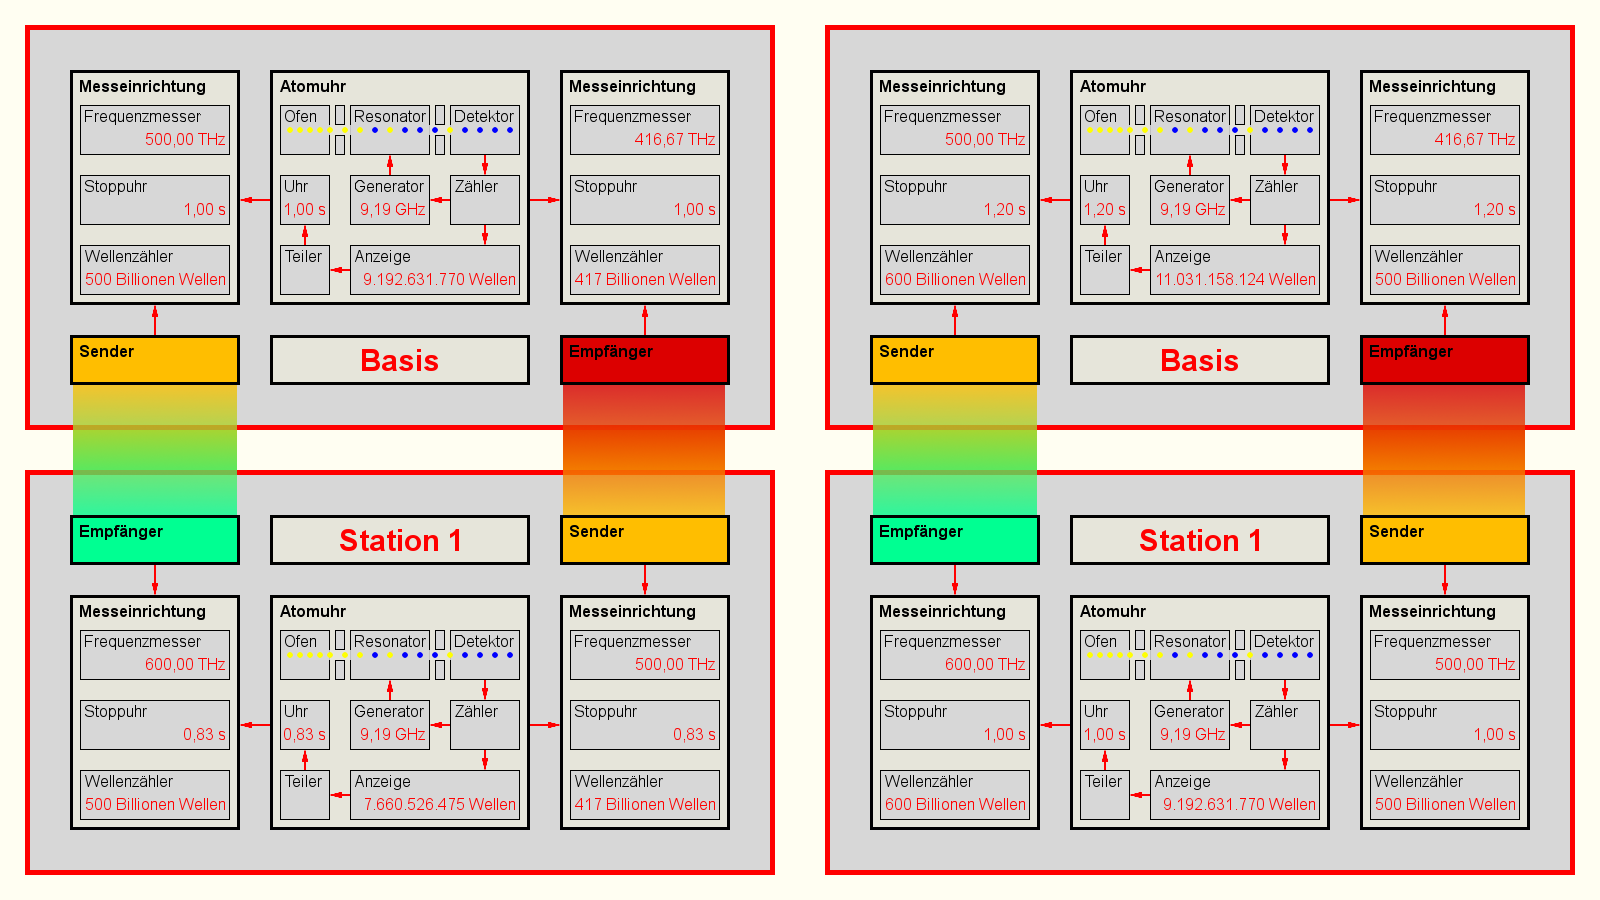This screenshot has height=900, width=1600.
Task: Click the Basis Sender box in the left diagram
Action: pyautogui.click(x=155, y=360)
